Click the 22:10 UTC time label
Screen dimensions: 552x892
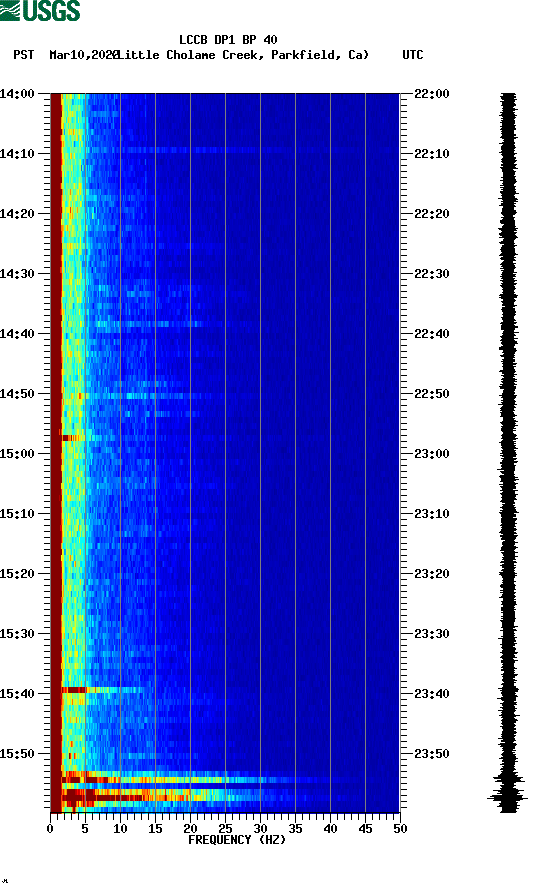point(432,154)
